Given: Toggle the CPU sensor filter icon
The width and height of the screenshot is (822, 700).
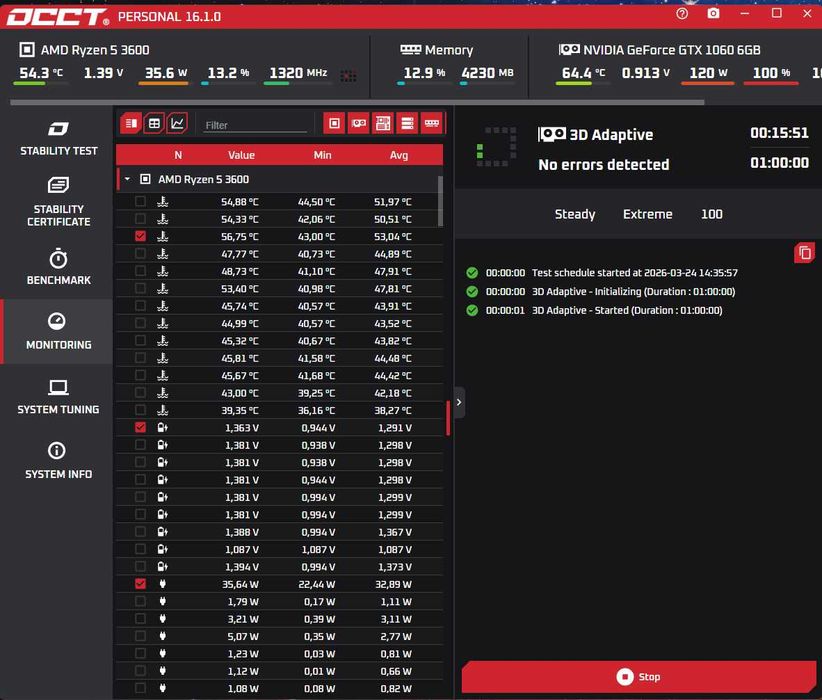Looking at the screenshot, I should click(334, 124).
